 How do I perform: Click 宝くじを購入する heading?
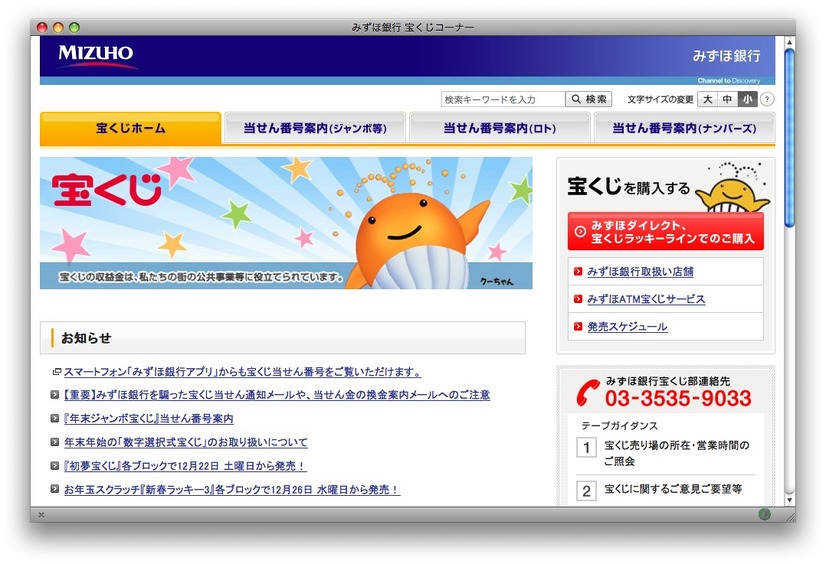pos(628,186)
